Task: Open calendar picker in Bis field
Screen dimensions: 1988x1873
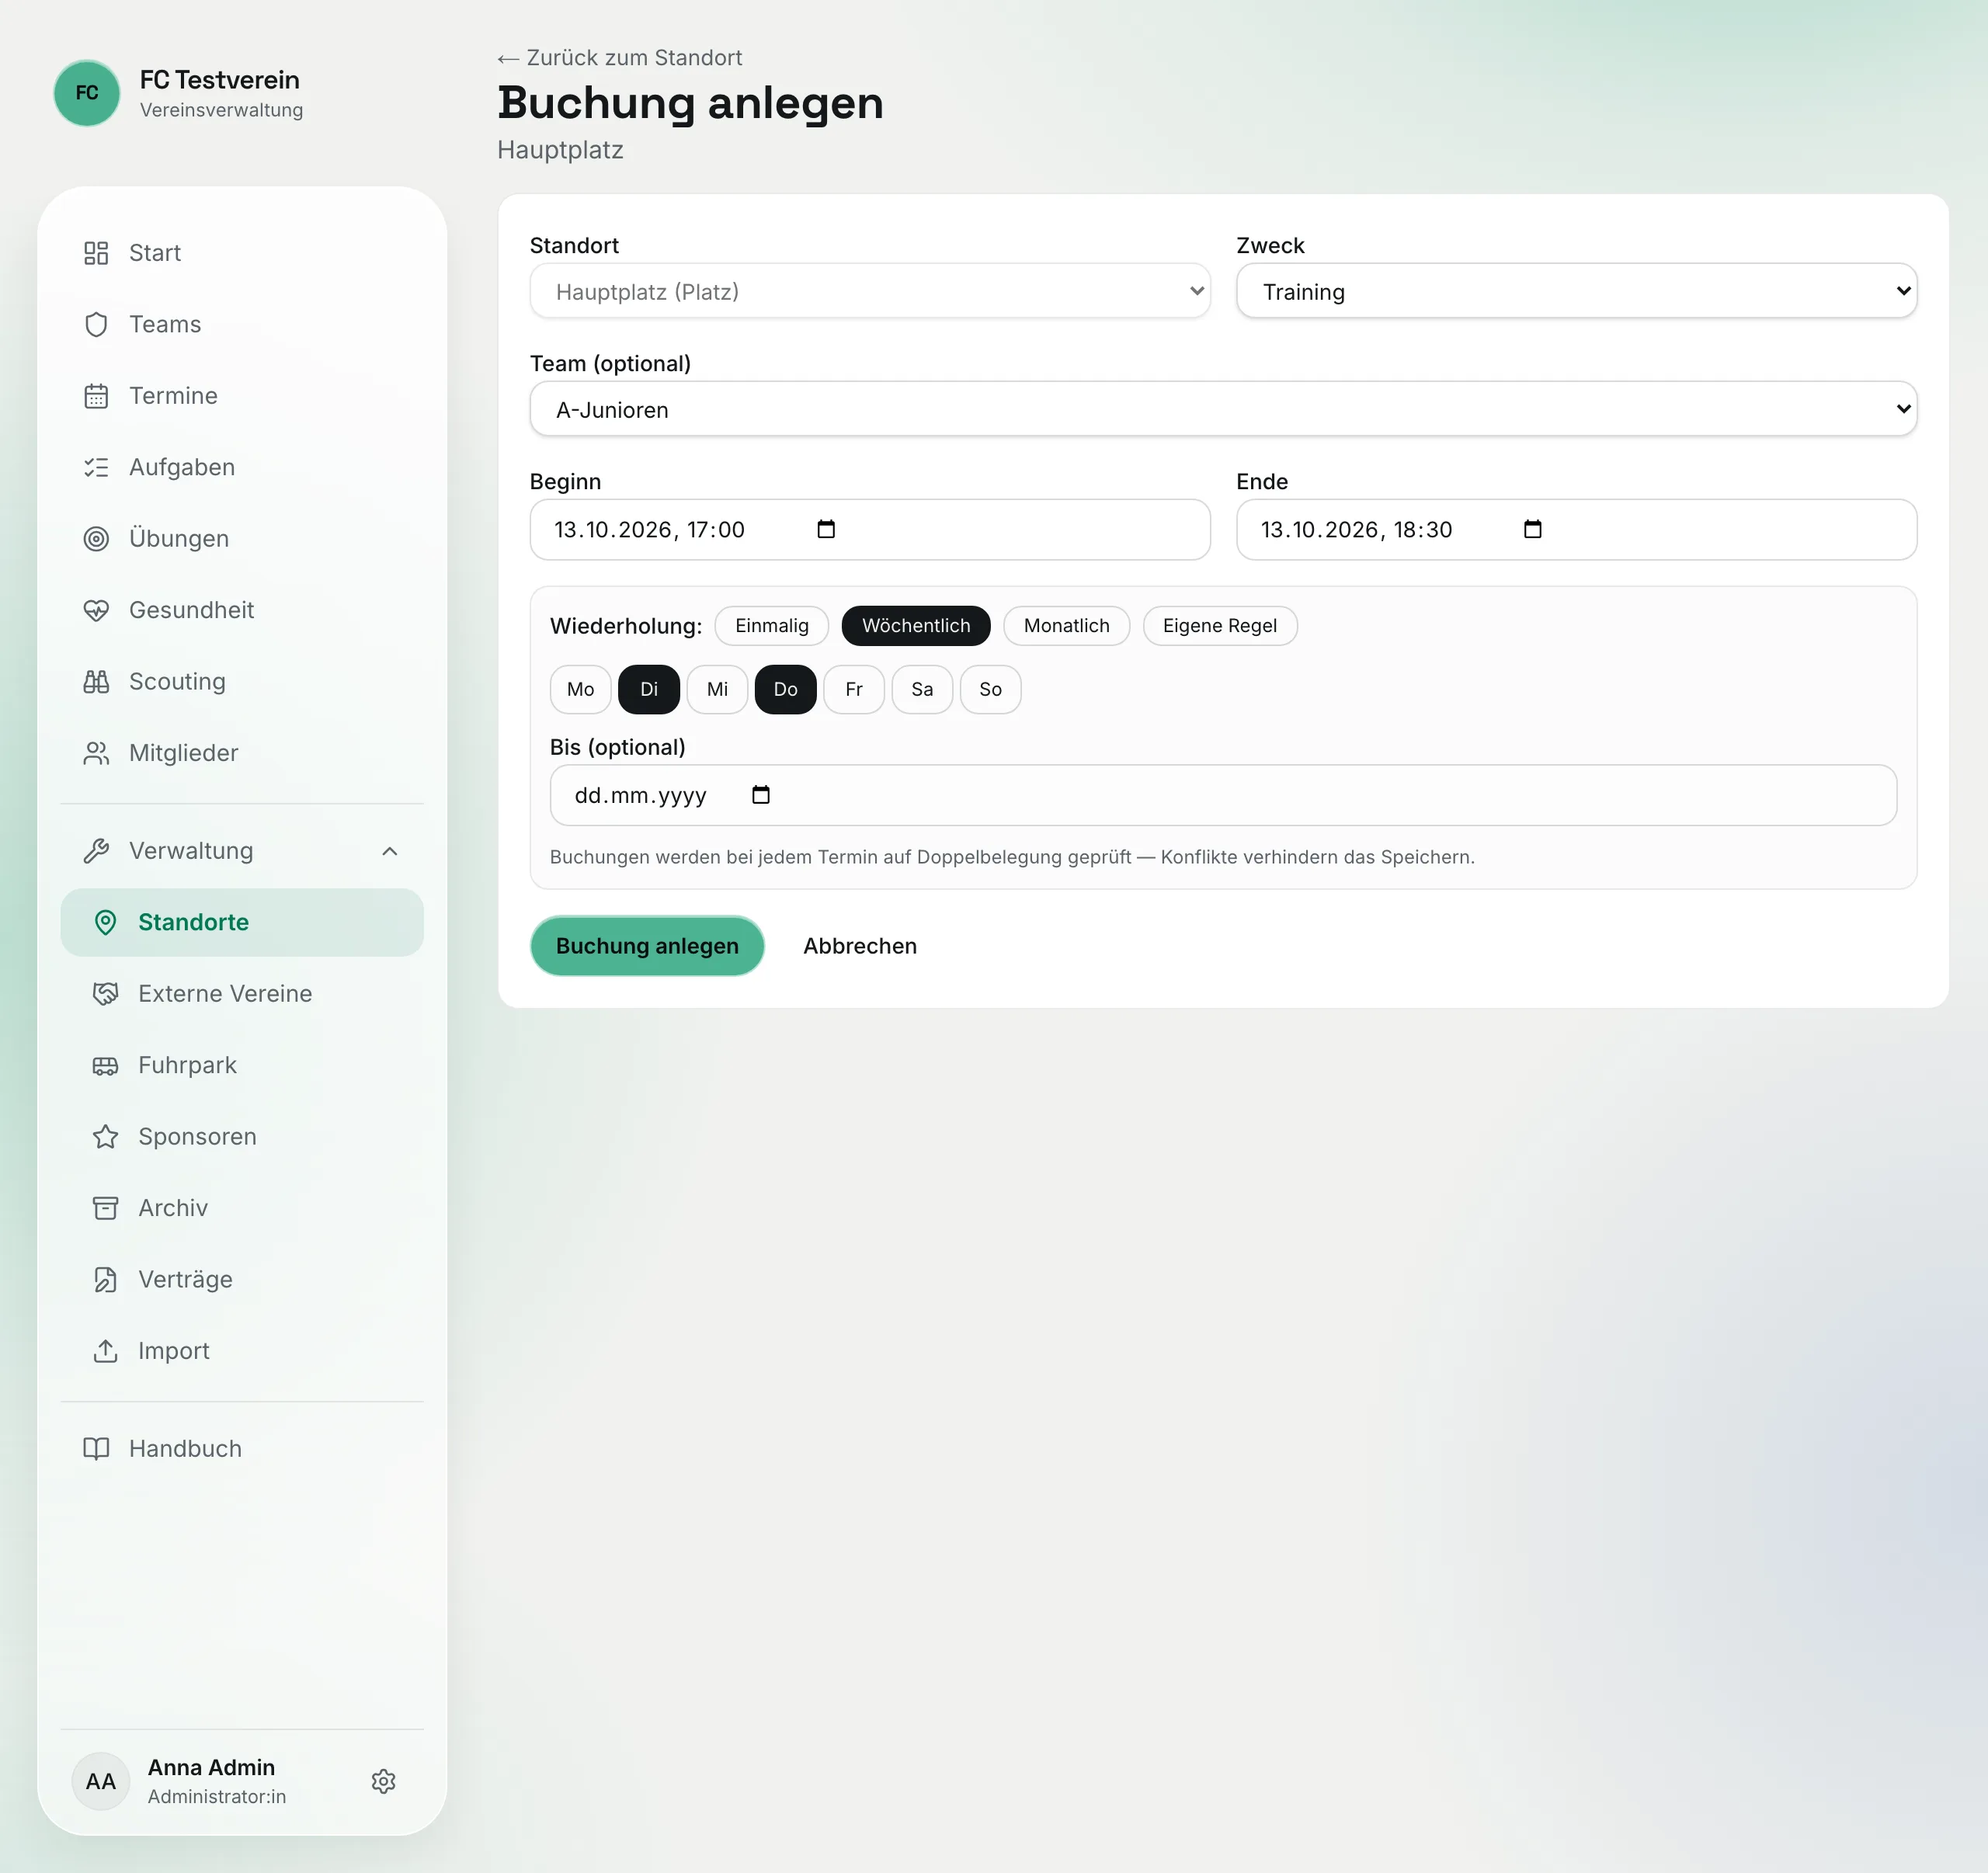Action: [x=761, y=795]
